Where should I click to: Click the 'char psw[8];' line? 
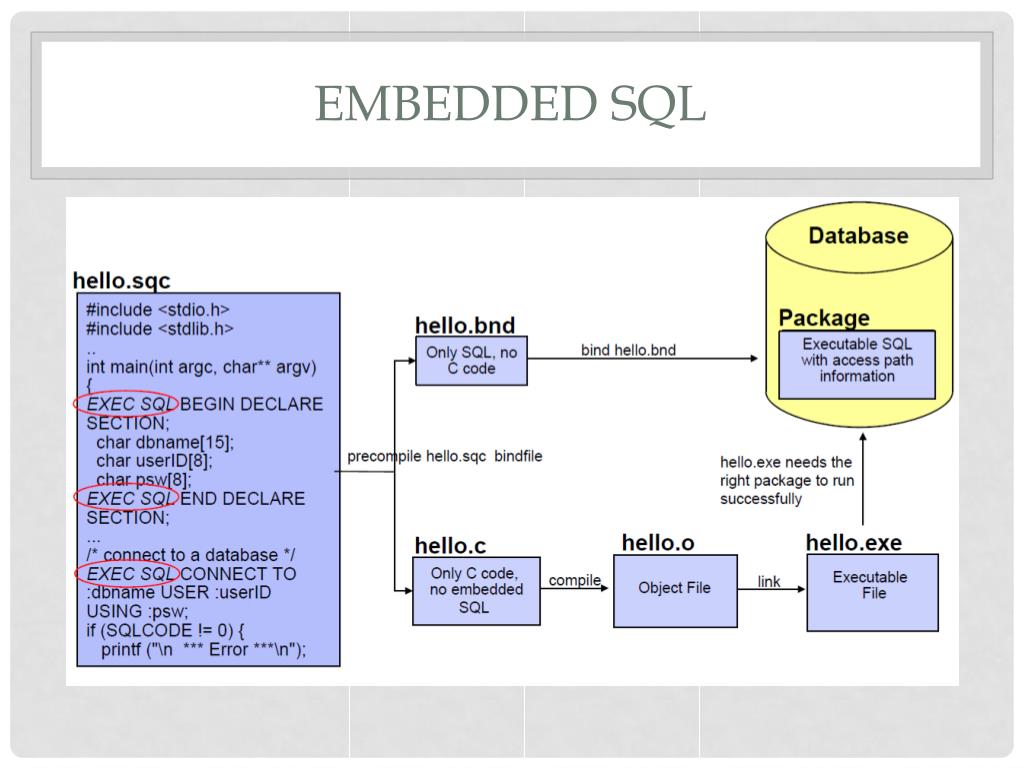144,480
